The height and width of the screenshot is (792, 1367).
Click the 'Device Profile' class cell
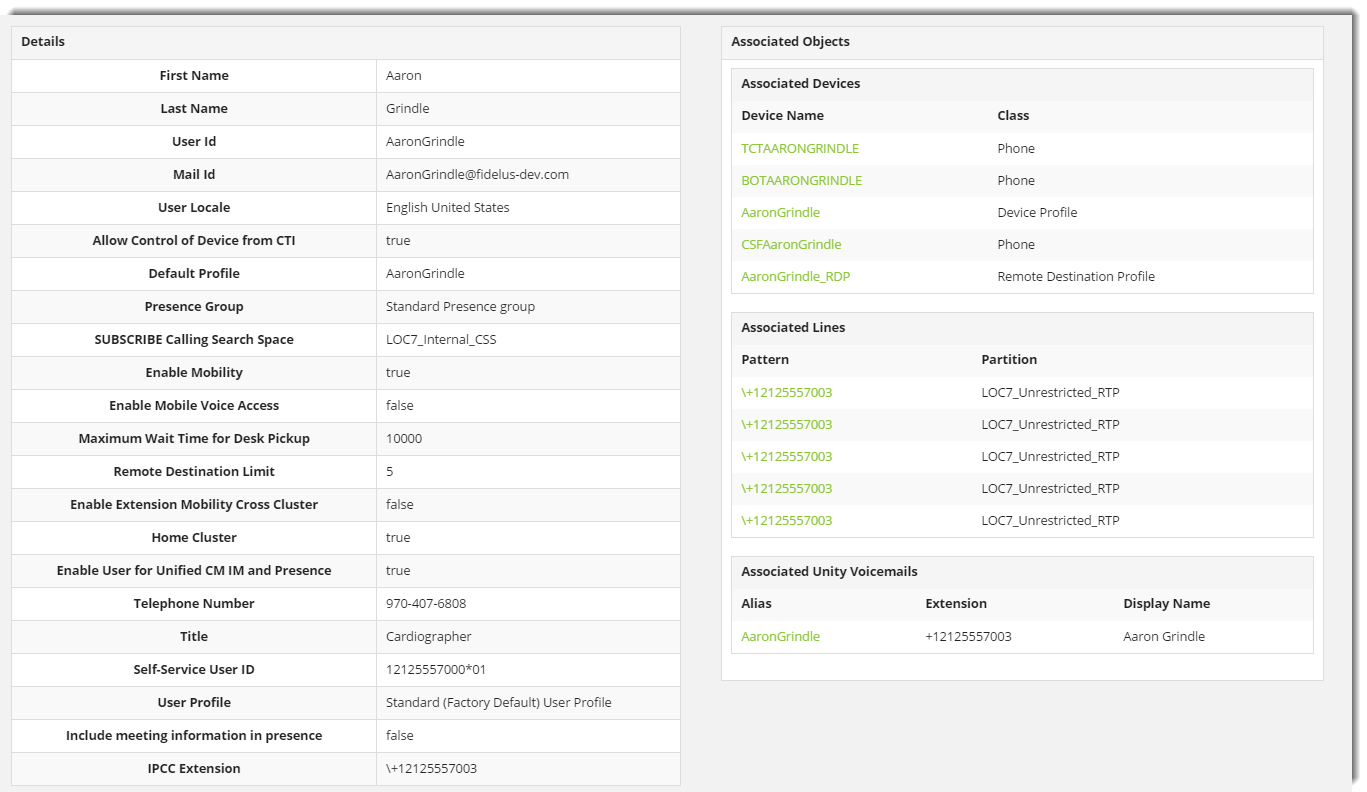tap(1037, 212)
